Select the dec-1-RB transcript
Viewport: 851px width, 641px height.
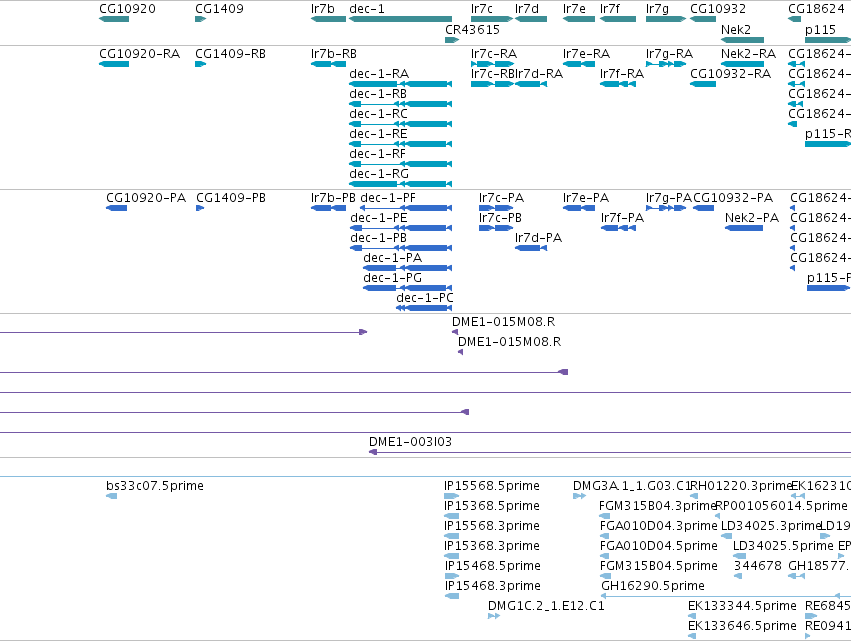(x=401, y=104)
